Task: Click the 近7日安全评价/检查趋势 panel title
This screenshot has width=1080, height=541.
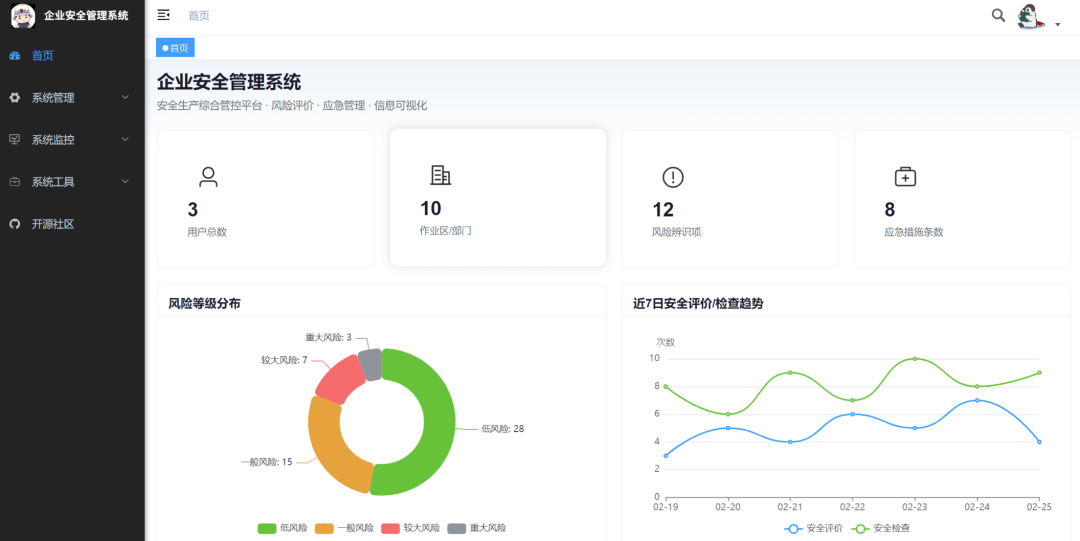Action: click(x=698, y=303)
